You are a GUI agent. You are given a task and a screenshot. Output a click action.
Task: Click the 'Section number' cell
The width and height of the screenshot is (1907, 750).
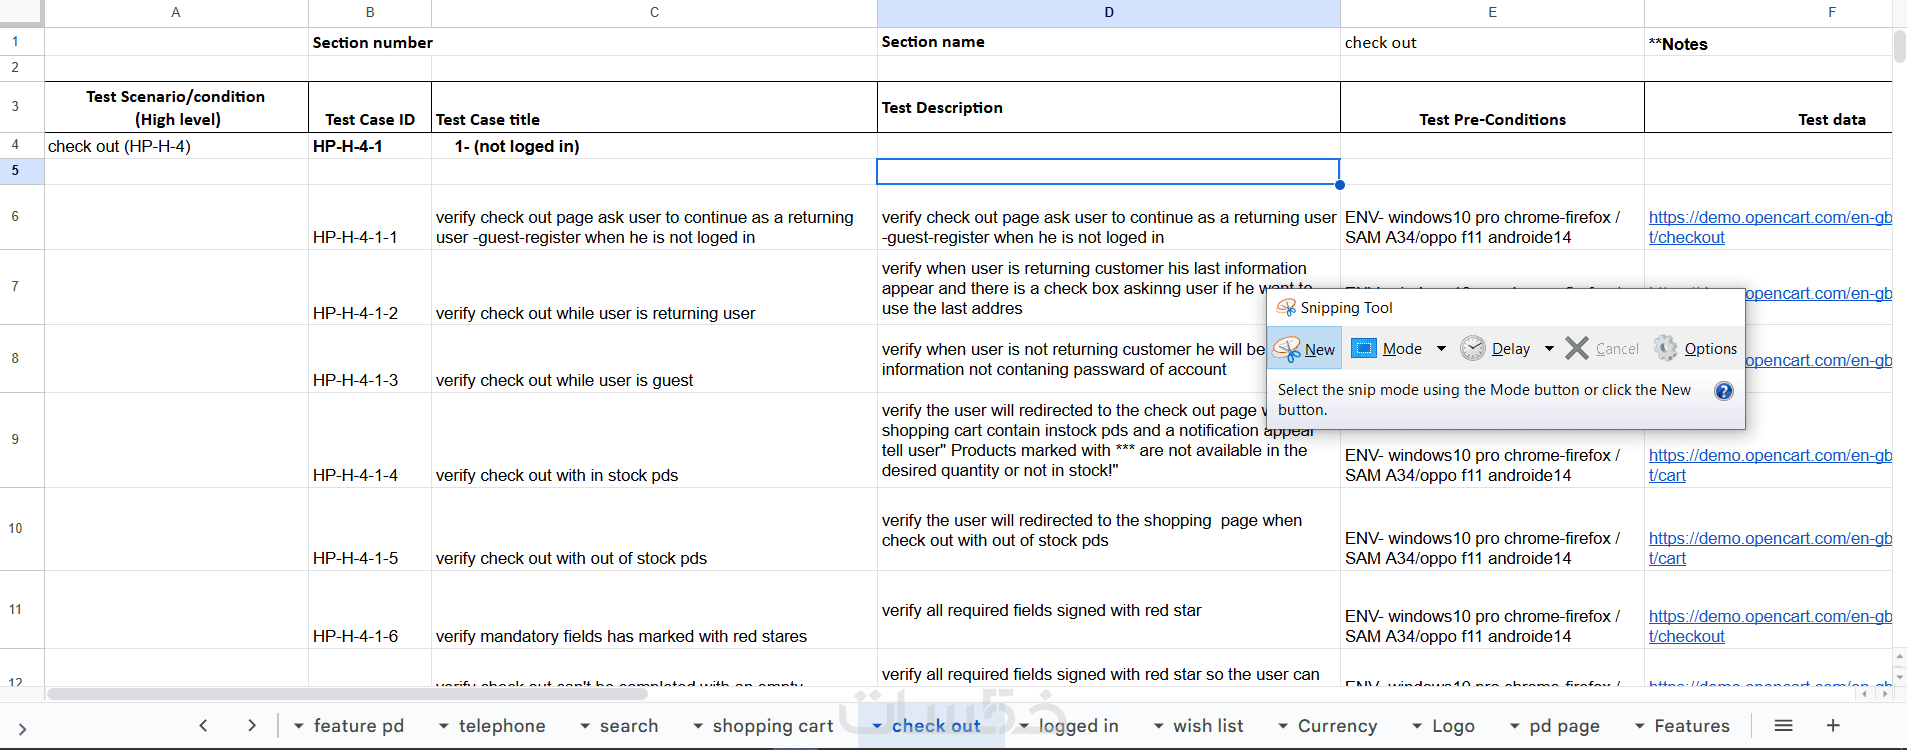click(x=372, y=42)
